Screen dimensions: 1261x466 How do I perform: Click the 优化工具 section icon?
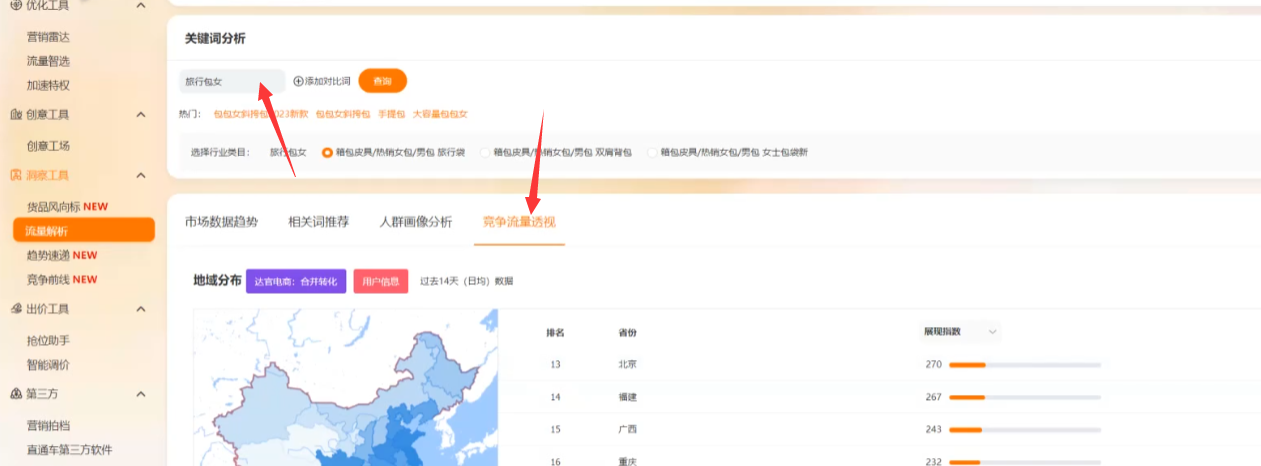16,5
